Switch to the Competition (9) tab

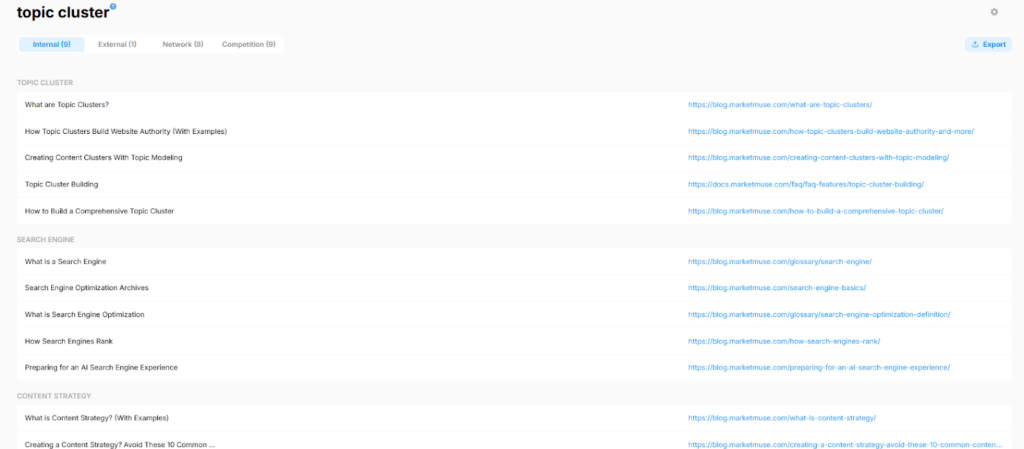248,44
